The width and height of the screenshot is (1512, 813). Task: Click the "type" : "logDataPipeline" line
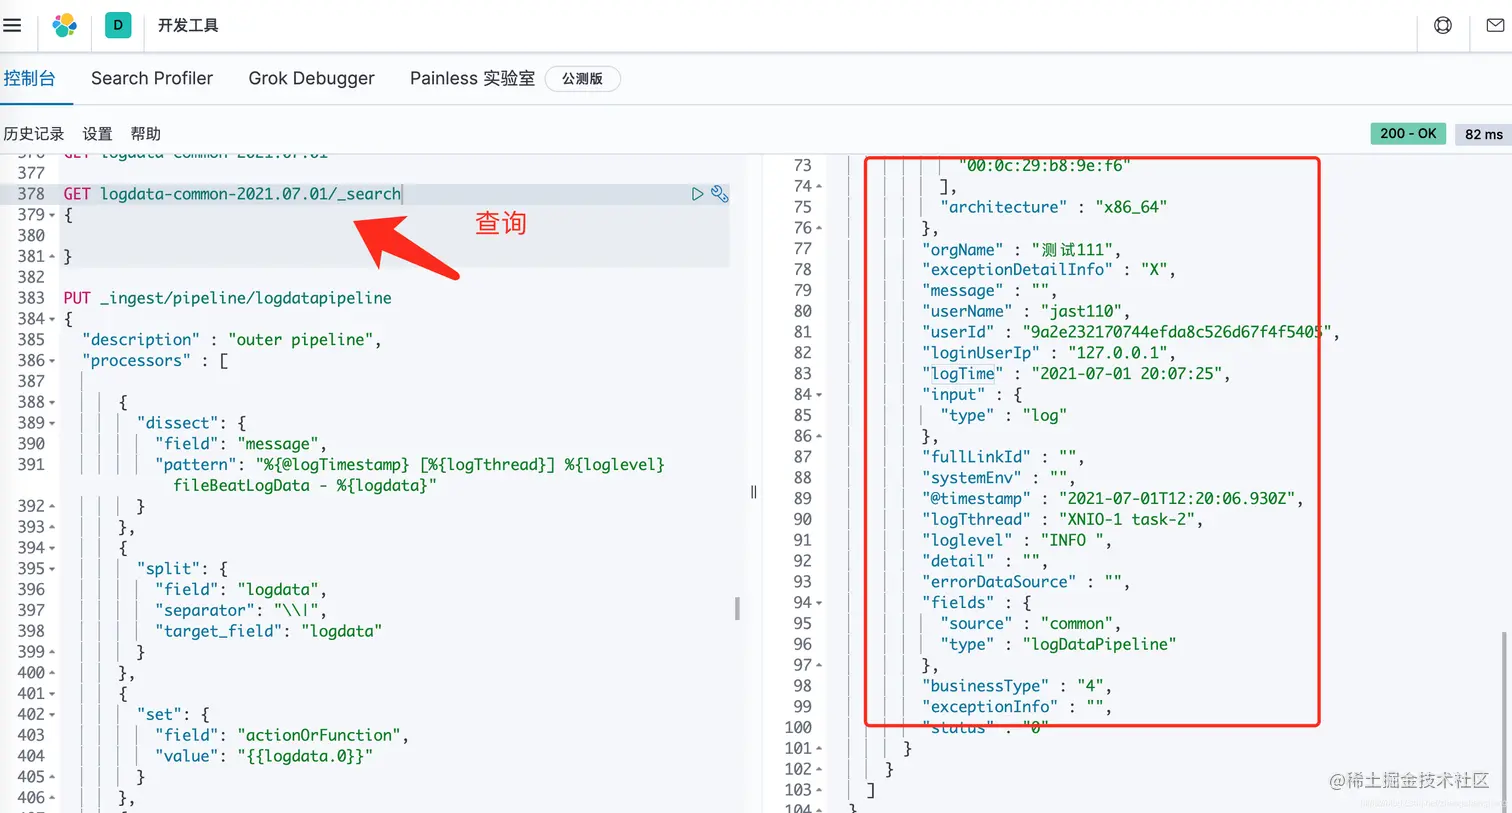coord(1057,645)
